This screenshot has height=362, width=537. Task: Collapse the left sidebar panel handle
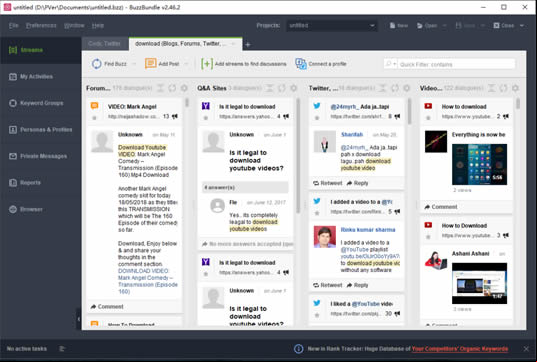tap(78, 319)
